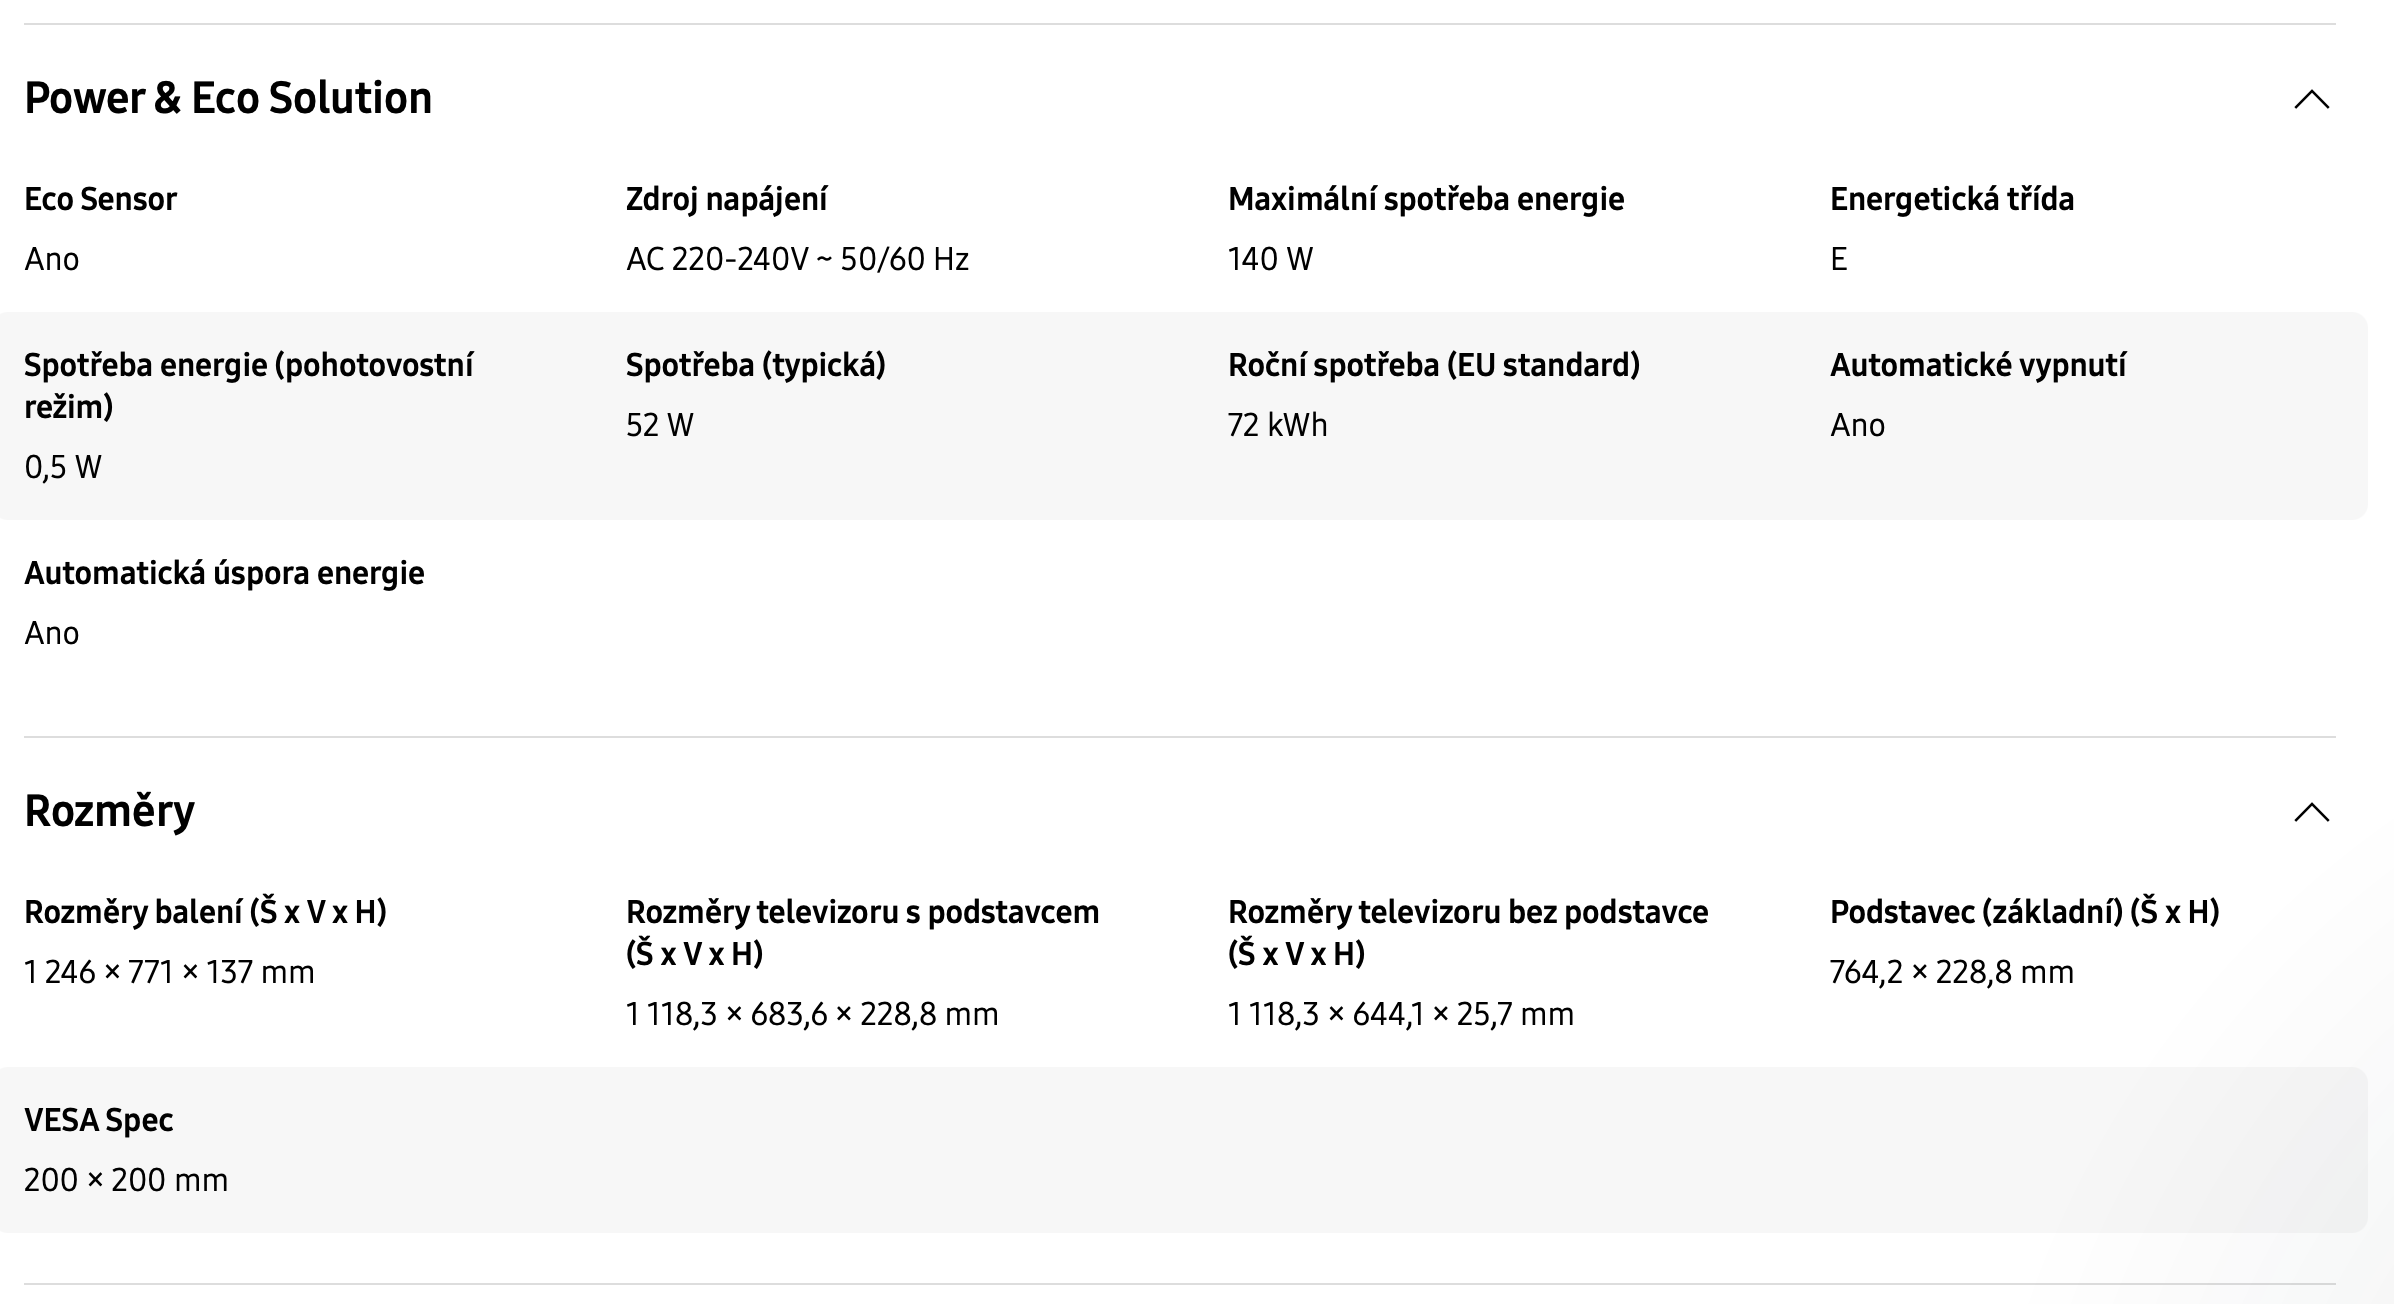Viewport: 2394px width, 1304px height.
Task: Click TV with stand dimensions value
Action: click(812, 1014)
